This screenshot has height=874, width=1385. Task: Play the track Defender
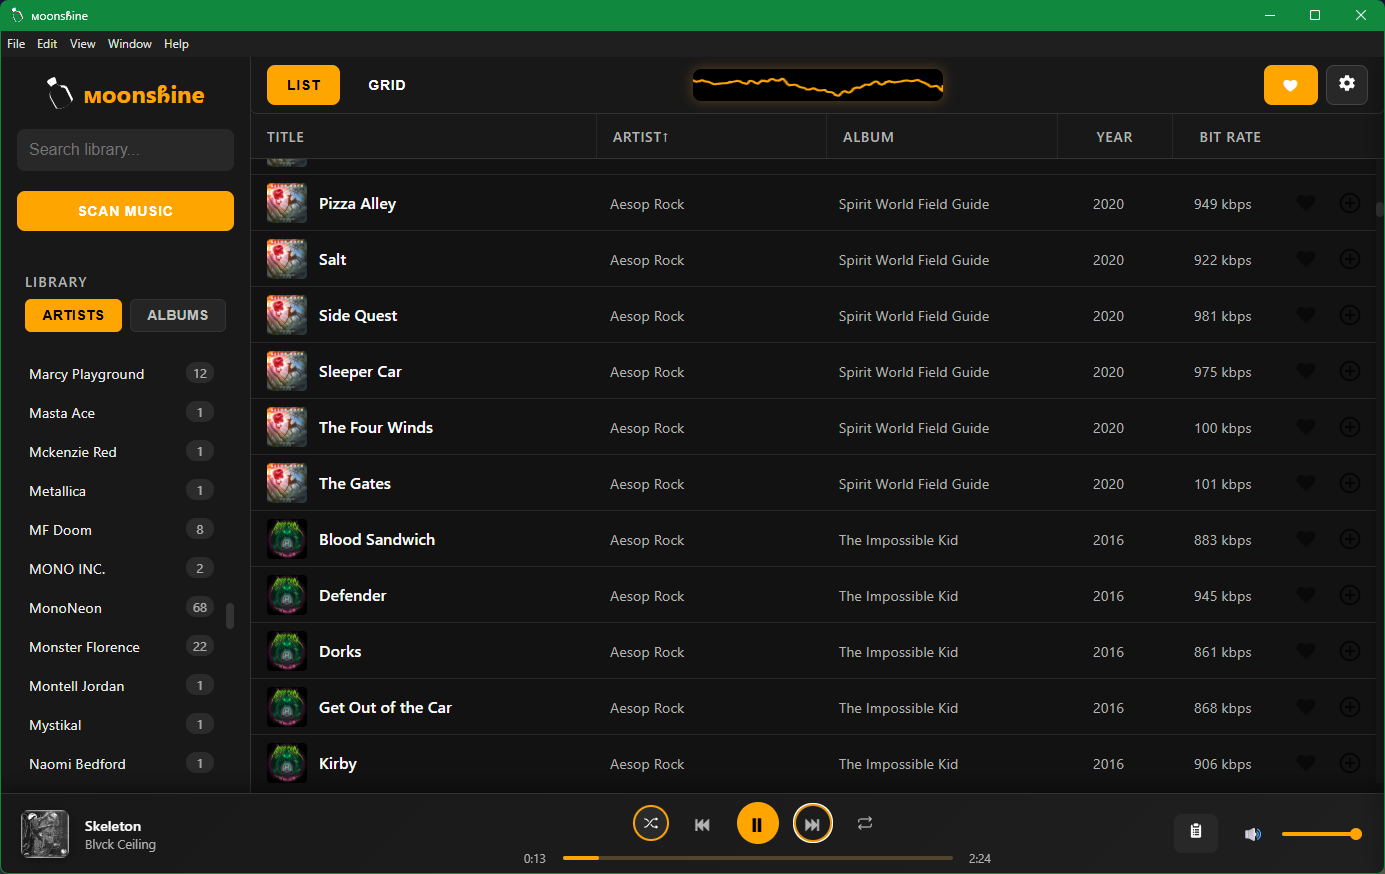tap(352, 595)
